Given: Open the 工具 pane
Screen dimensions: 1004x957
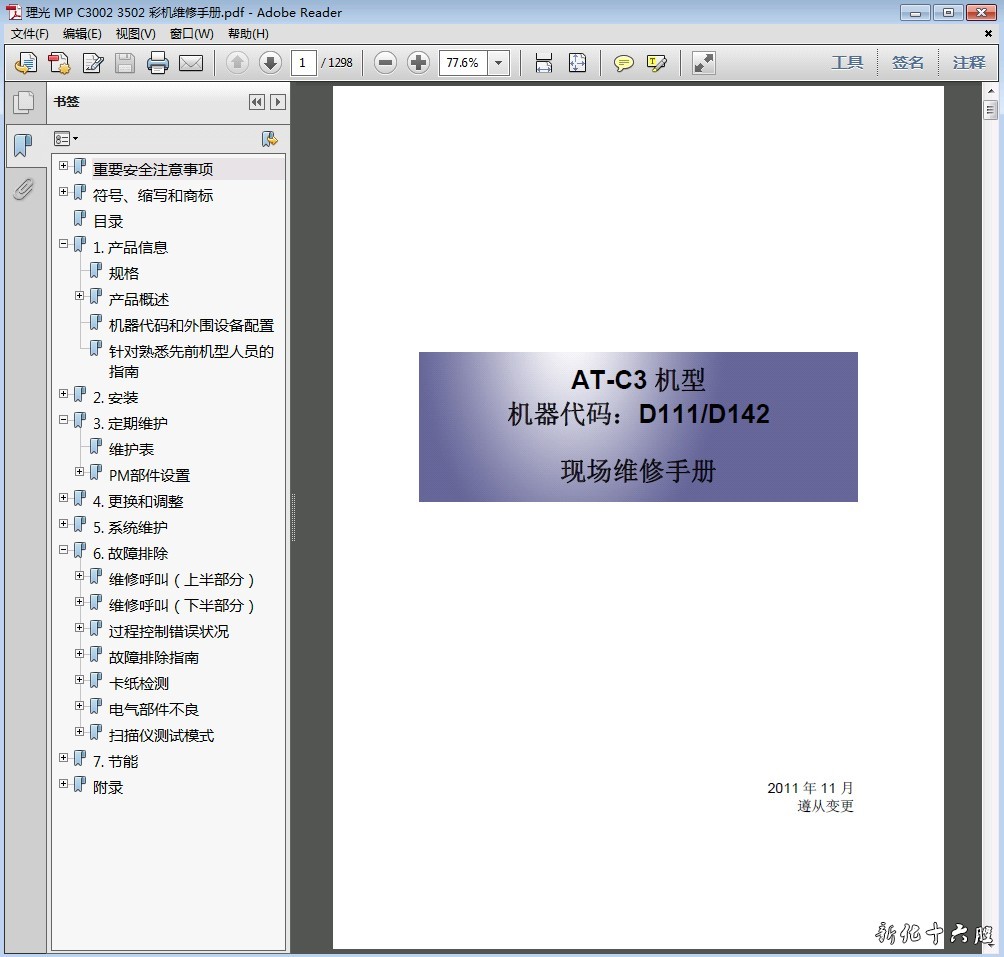Looking at the screenshot, I should coord(847,62).
